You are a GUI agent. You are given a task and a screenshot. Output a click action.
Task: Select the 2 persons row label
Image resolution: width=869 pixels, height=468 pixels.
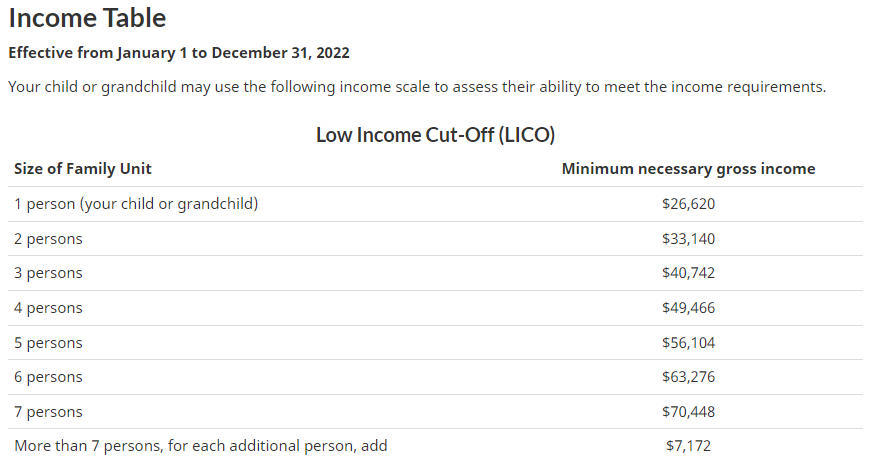48,239
